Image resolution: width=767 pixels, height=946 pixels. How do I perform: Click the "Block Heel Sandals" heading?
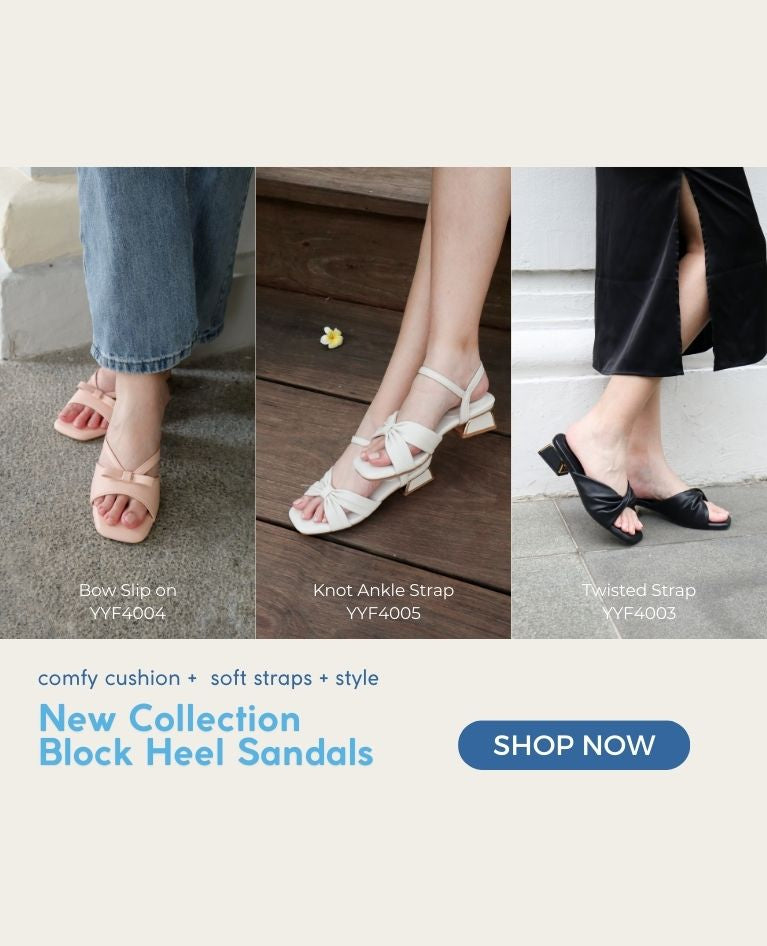pyautogui.click(x=206, y=752)
